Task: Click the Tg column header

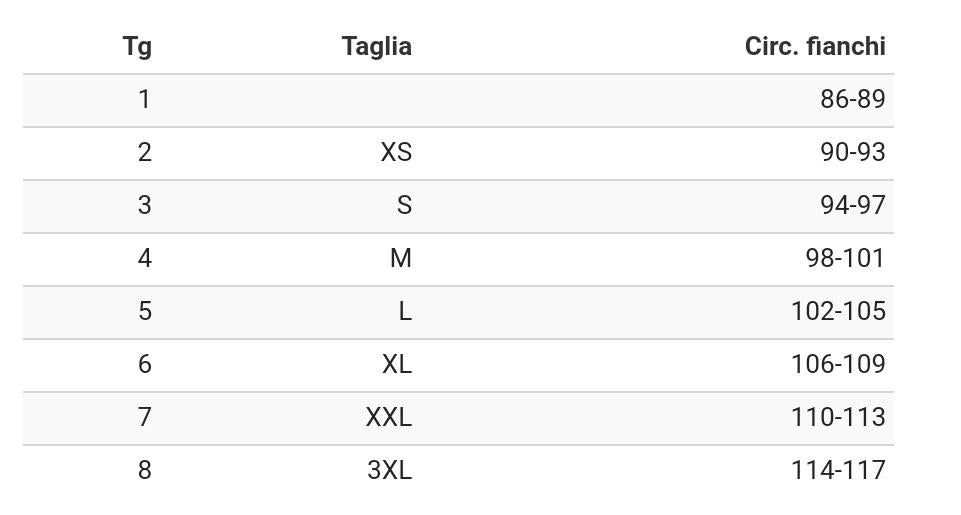Action: 137,46
